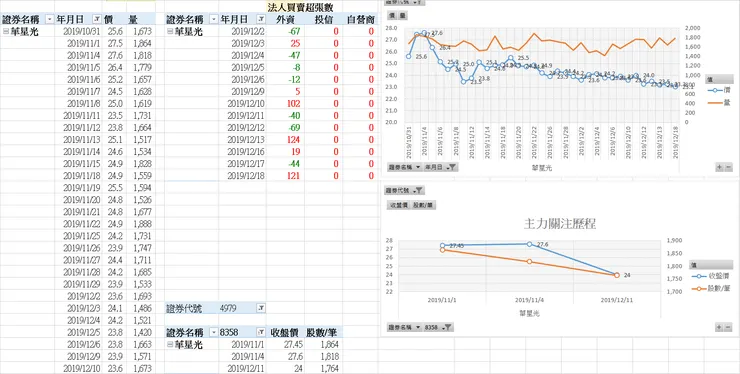Select the 自營商 column header
The width and height of the screenshot is (740, 374).
click(360, 19)
